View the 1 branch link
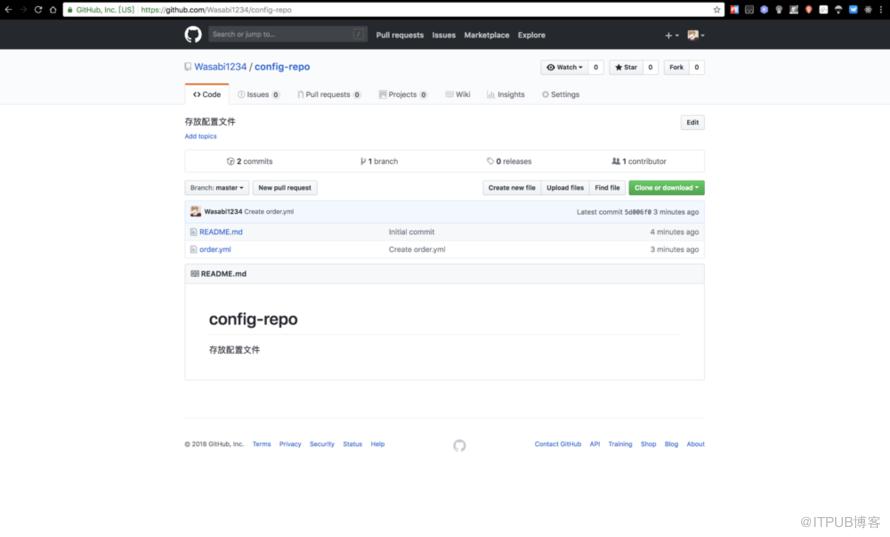Screen dimensions: 890x537 pyautogui.click(x=379, y=161)
